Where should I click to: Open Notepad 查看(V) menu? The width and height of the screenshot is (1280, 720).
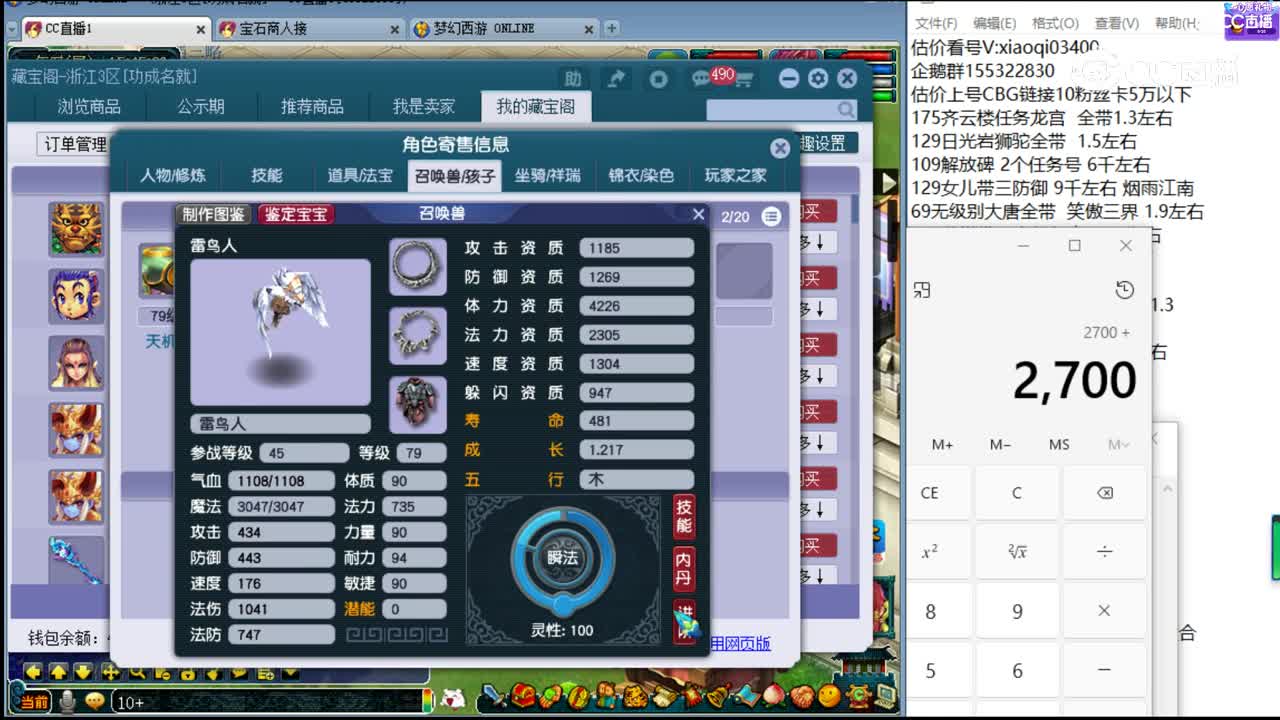click(1116, 23)
